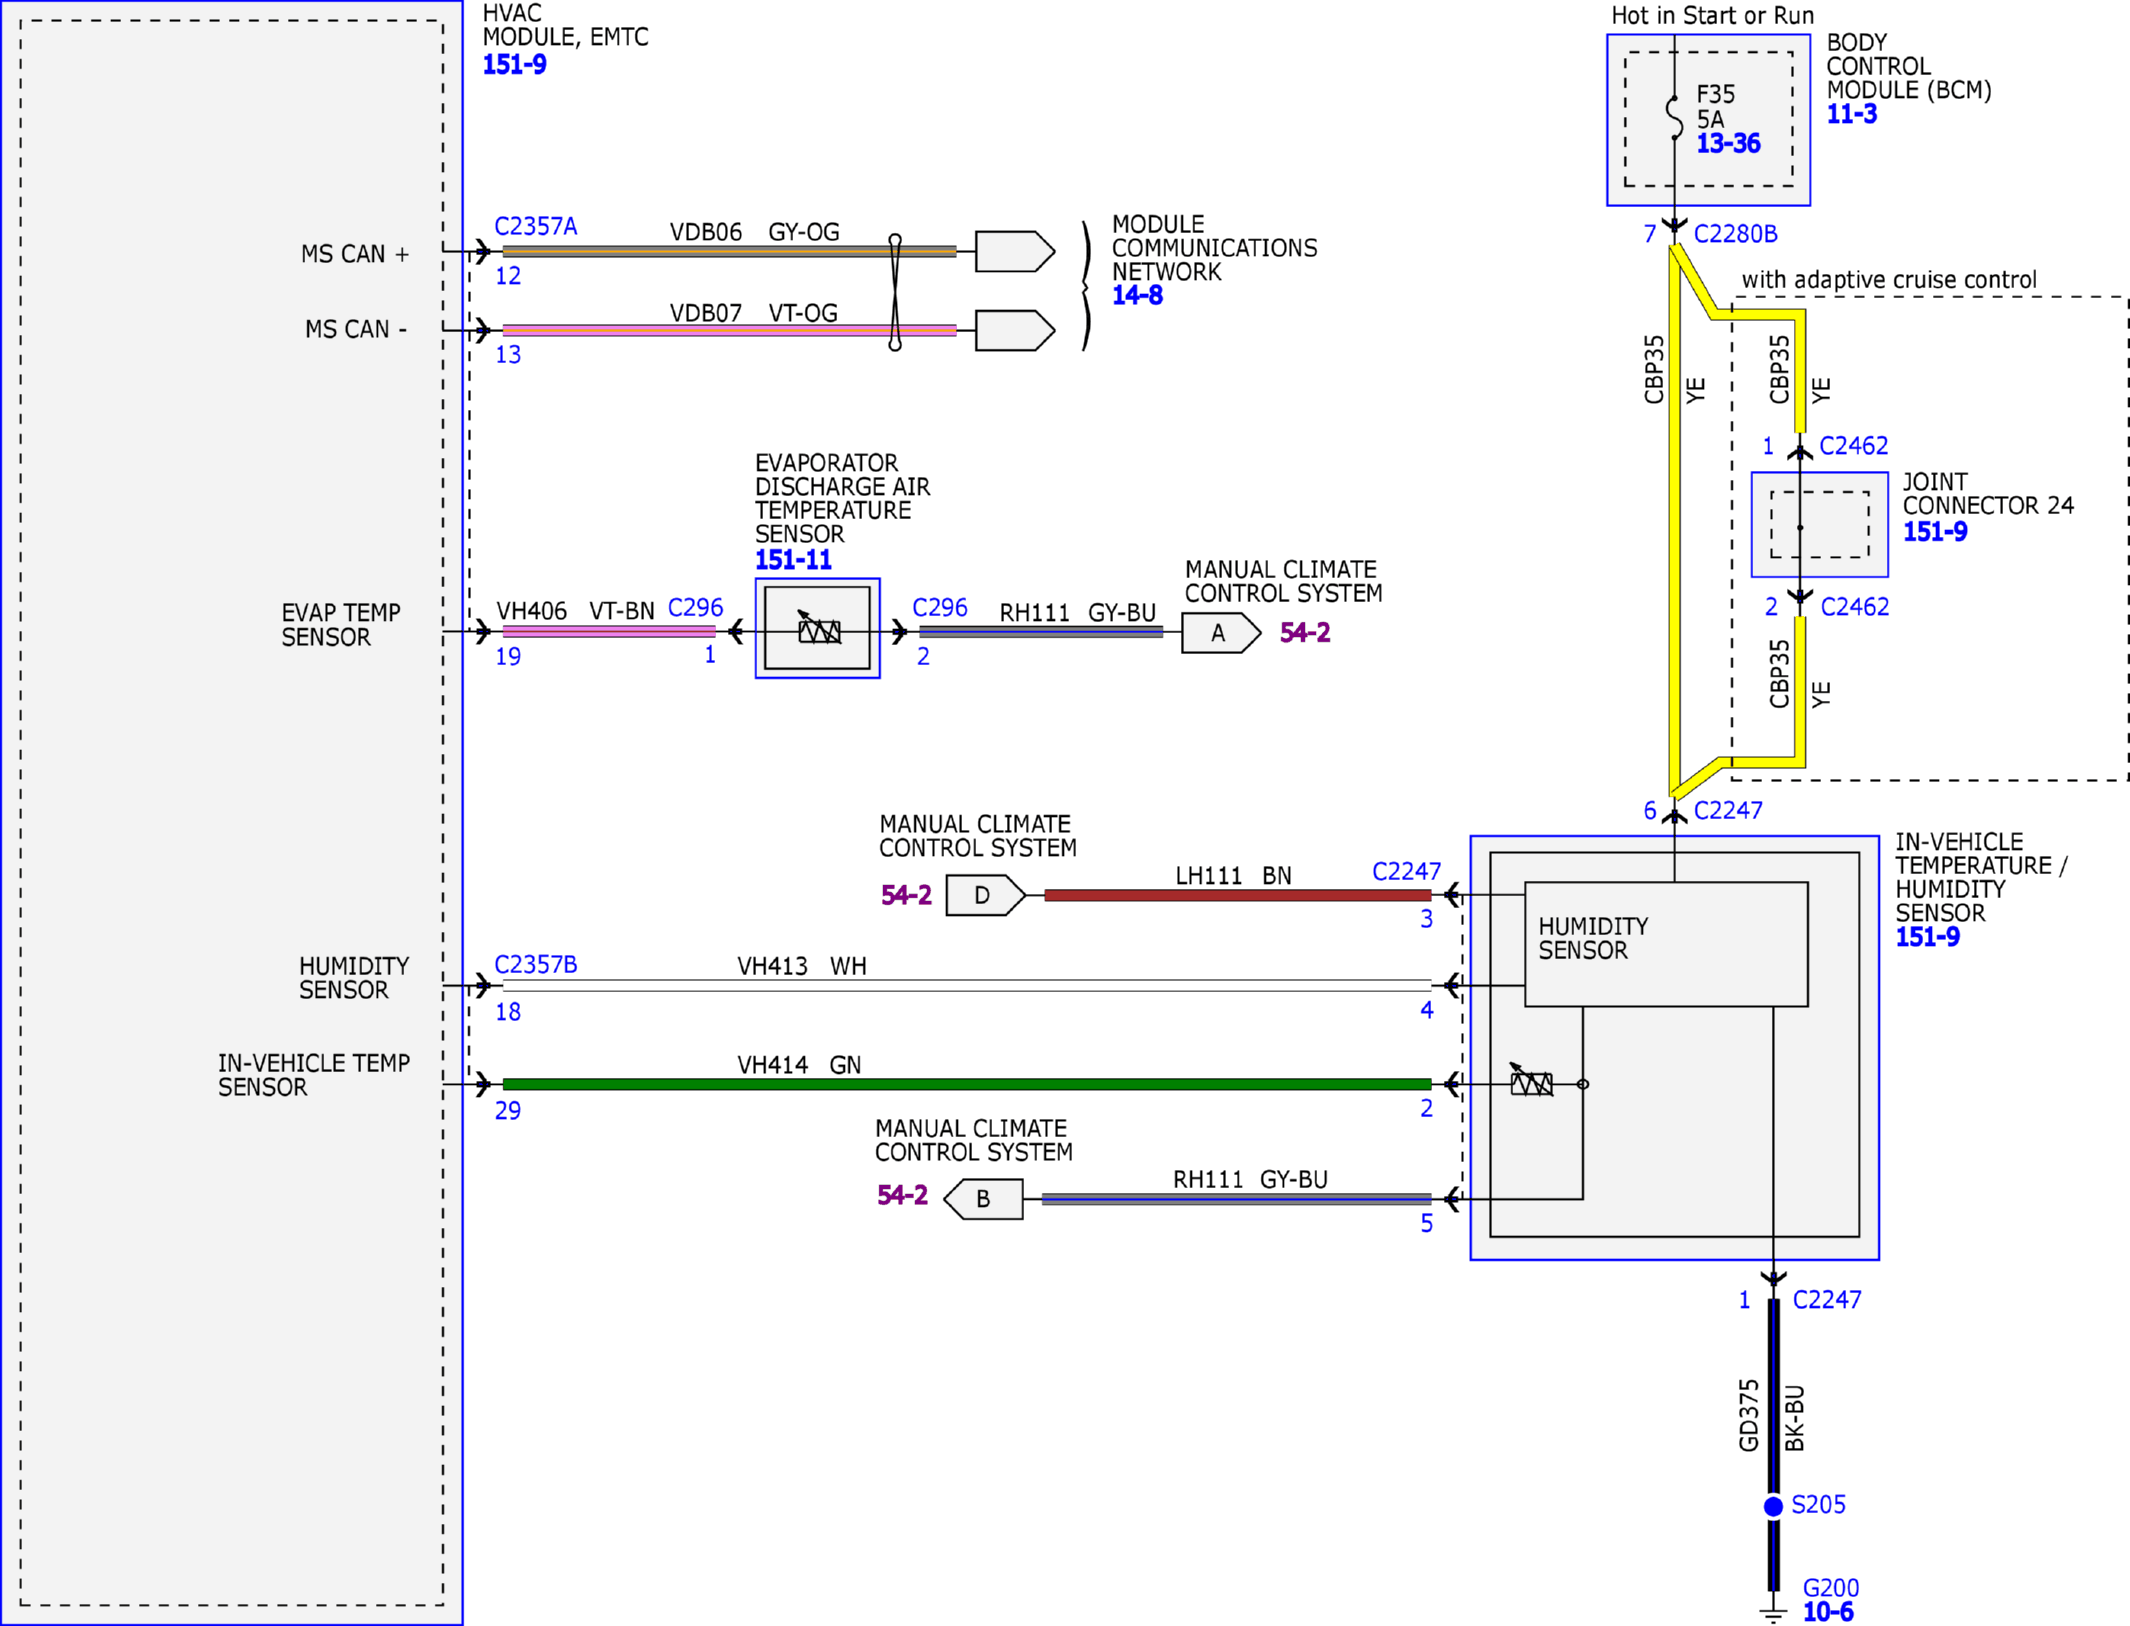Image resolution: width=2130 pixels, height=1626 pixels.
Task: Click the 54-2 link next to arrow D
Action: [906, 896]
